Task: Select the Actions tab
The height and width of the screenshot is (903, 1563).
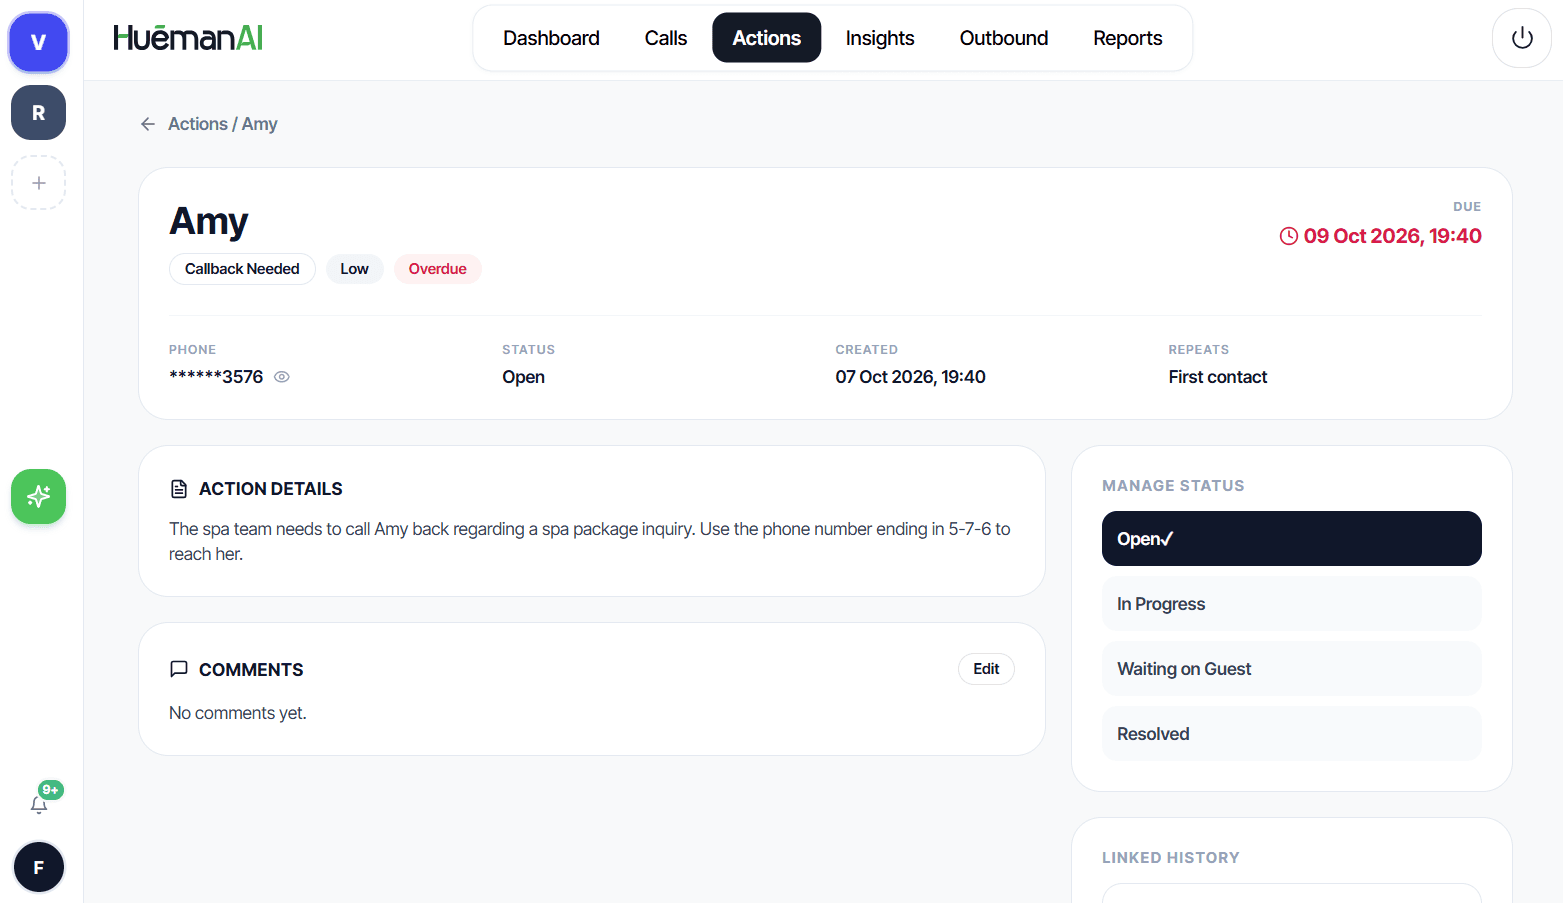Action: 767,38
